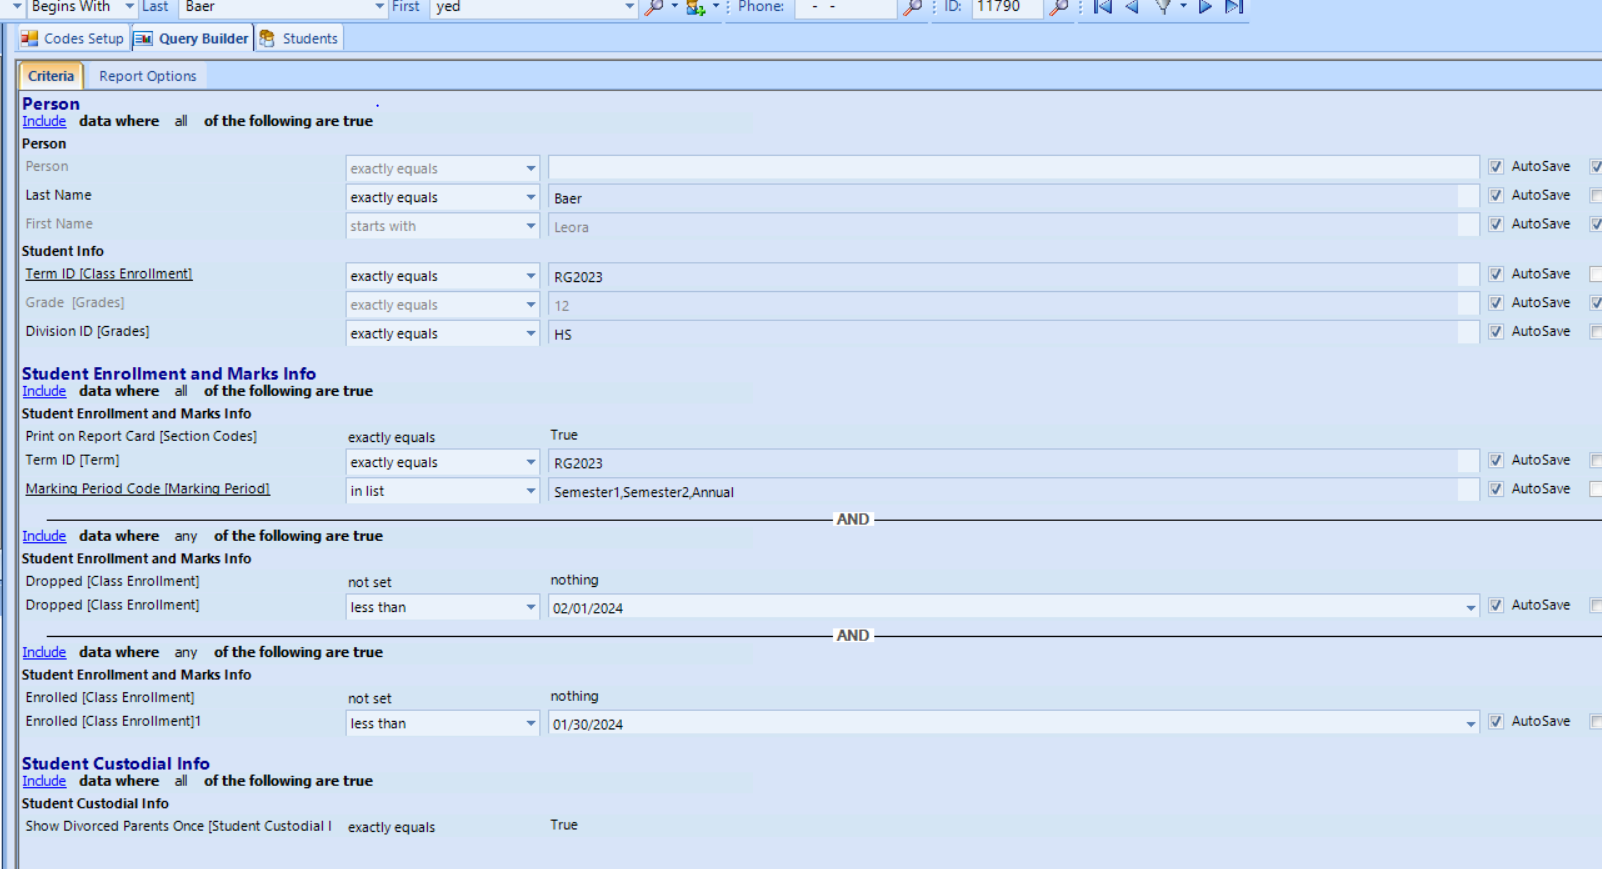This screenshot has height=869, width=1602.
Task: Expand the 02/01/2024 date picker arrow
Action: [1471, 608]
